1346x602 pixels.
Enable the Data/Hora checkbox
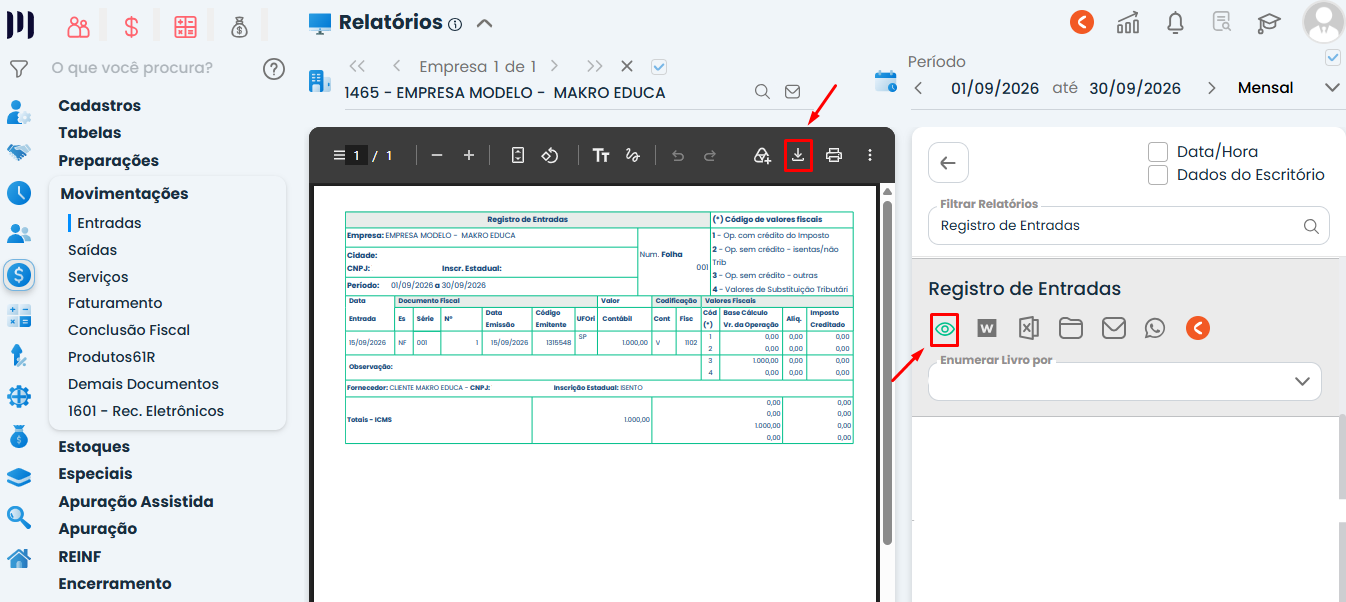(1158, 152)
